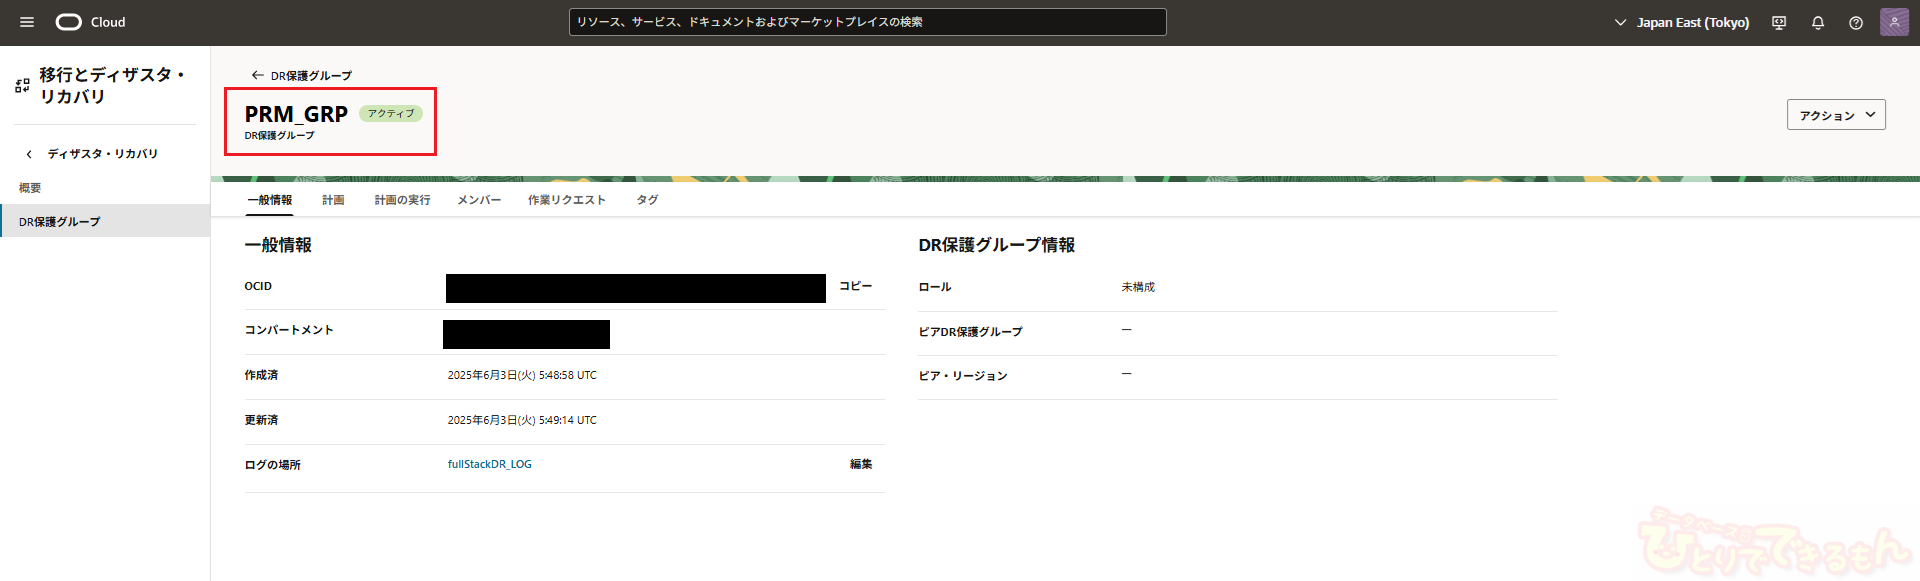Select the タグ tab
This screenshot has height=581, width=1920.
click(x=647, y=200)
